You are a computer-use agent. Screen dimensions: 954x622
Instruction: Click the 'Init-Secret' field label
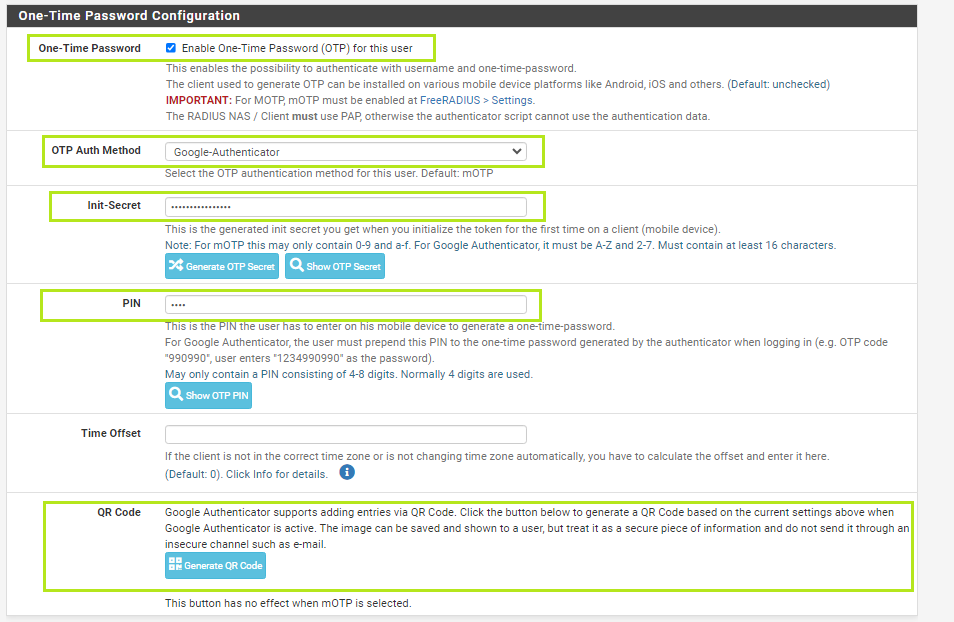coord(113,205)
